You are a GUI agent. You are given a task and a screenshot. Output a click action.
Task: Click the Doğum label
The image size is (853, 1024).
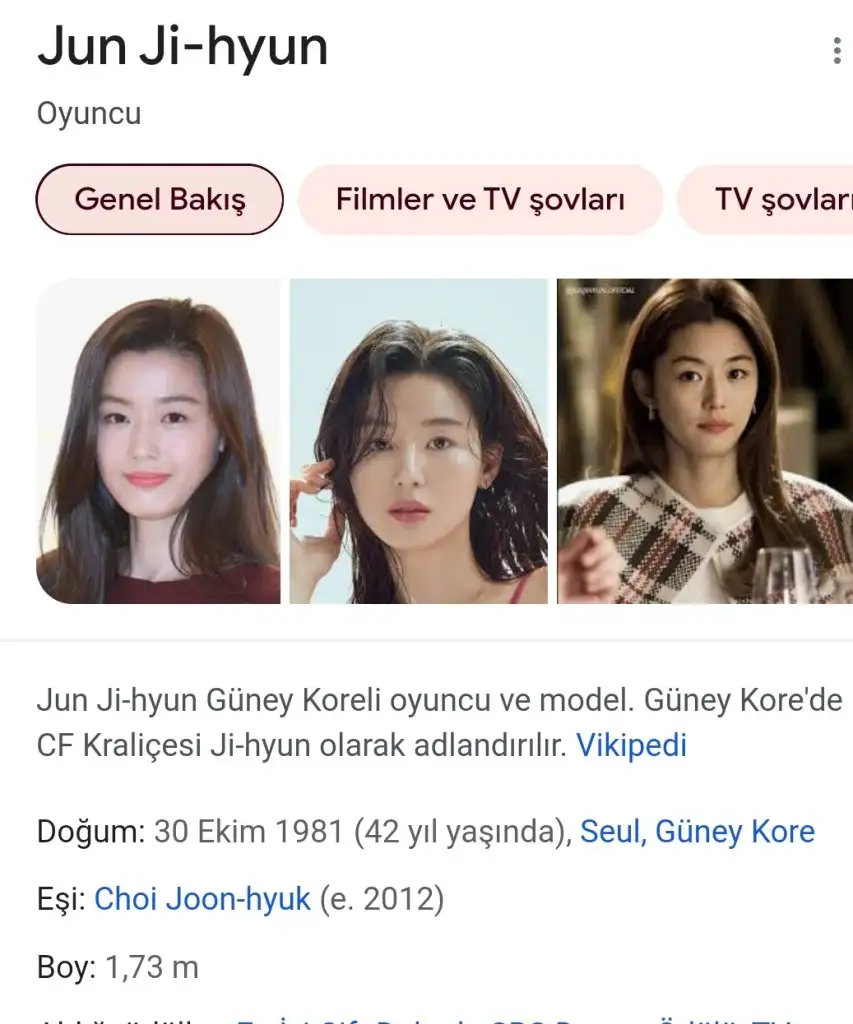tap(91, 832)
